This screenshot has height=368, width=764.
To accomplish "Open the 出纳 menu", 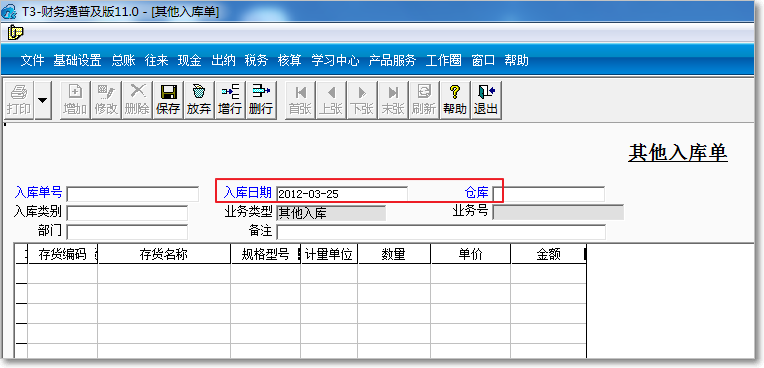I will [223, 60].
